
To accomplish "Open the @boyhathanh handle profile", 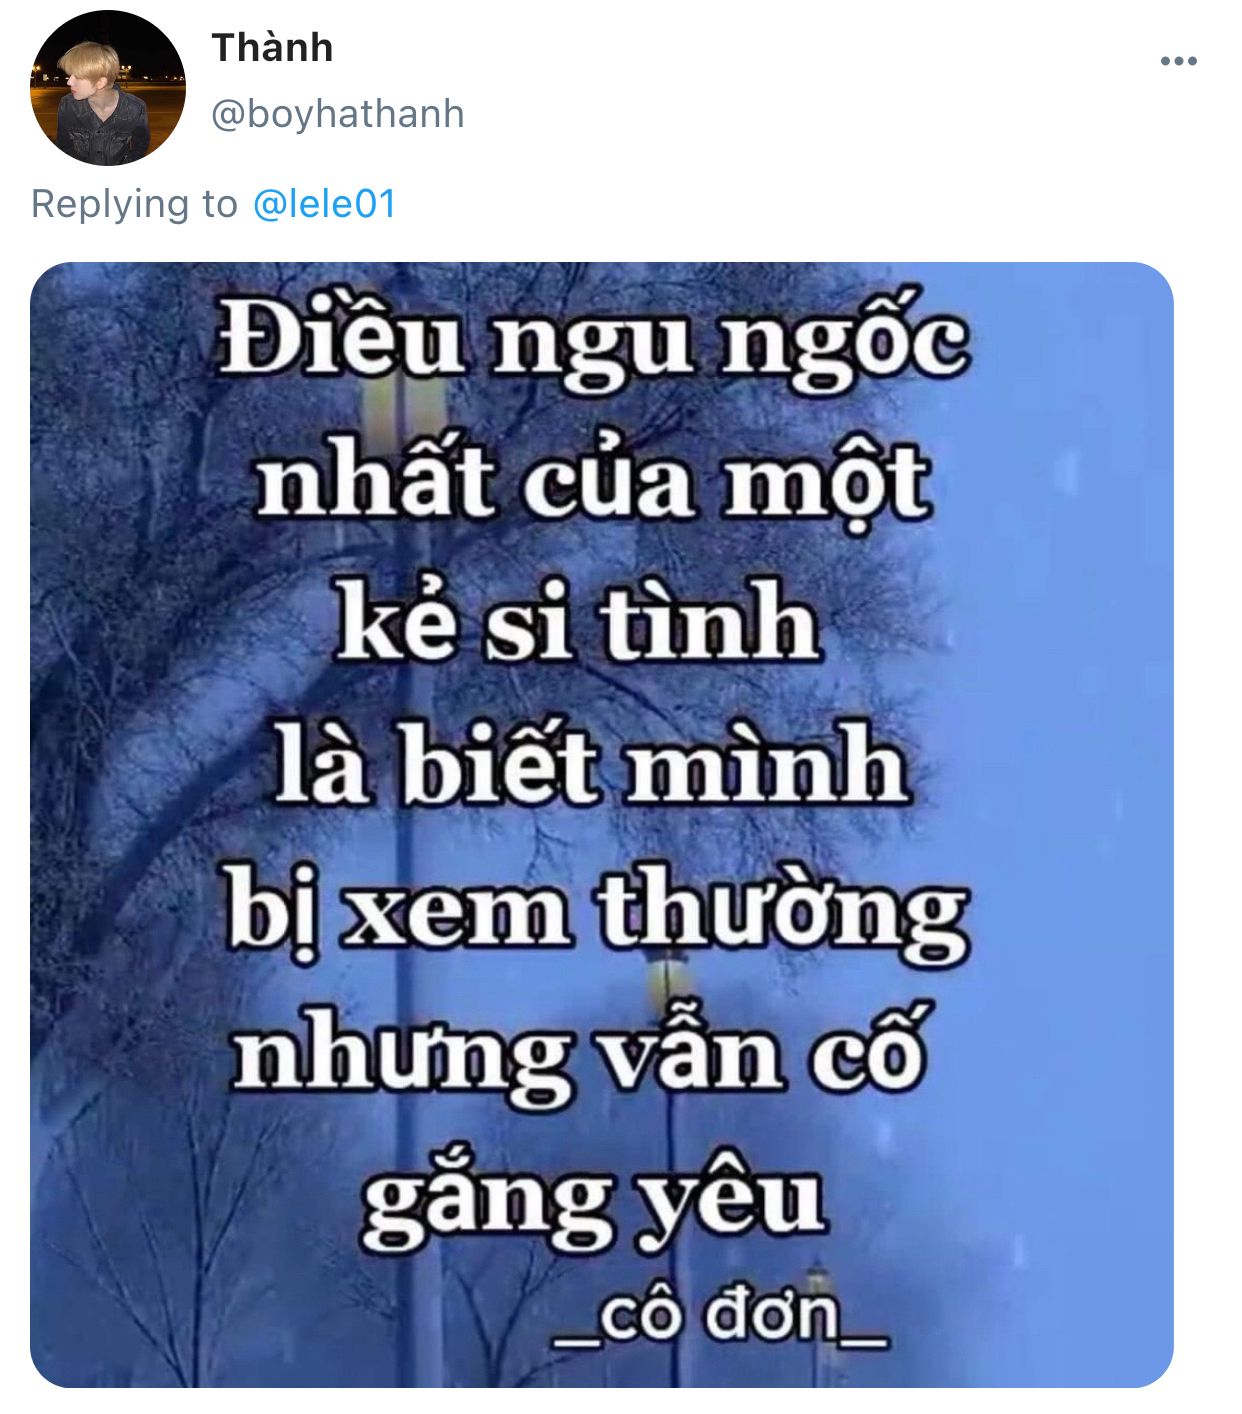I will [x=338, y=114].
